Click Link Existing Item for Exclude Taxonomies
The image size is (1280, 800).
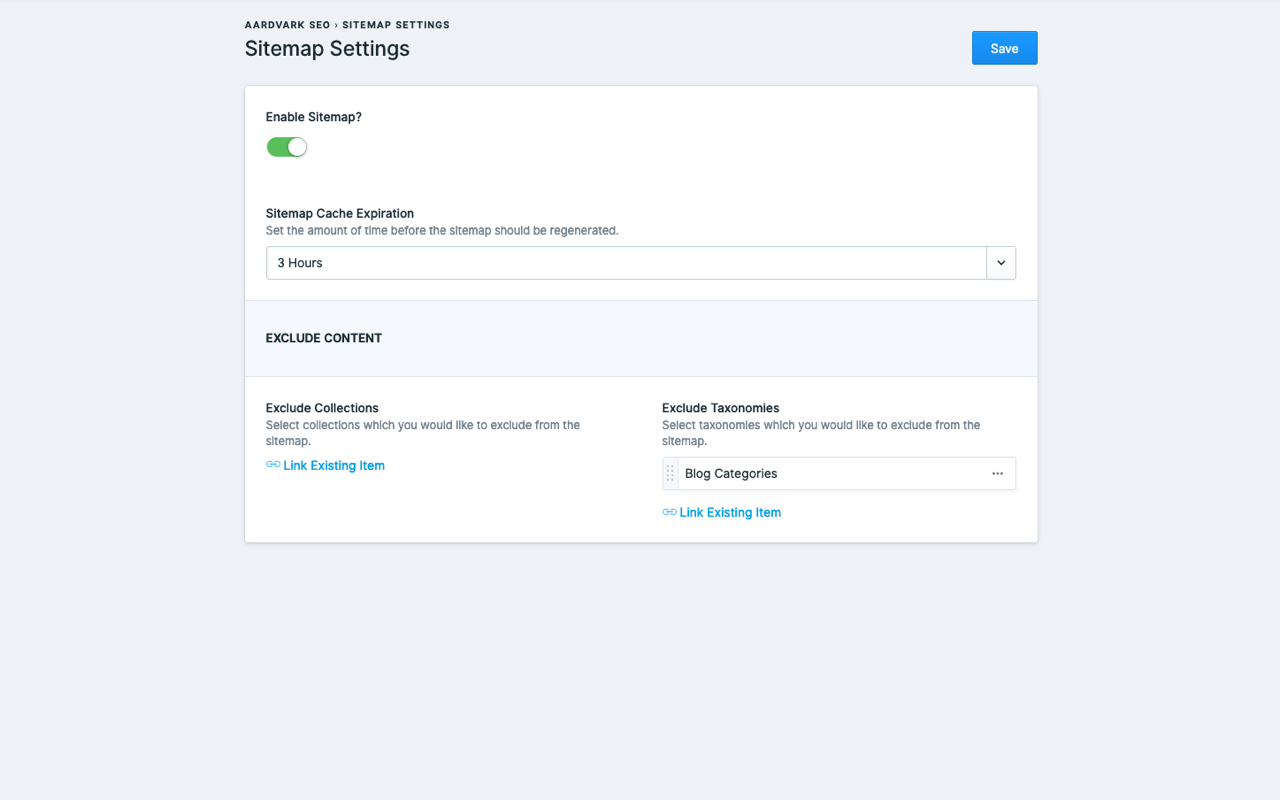point(730,512)
